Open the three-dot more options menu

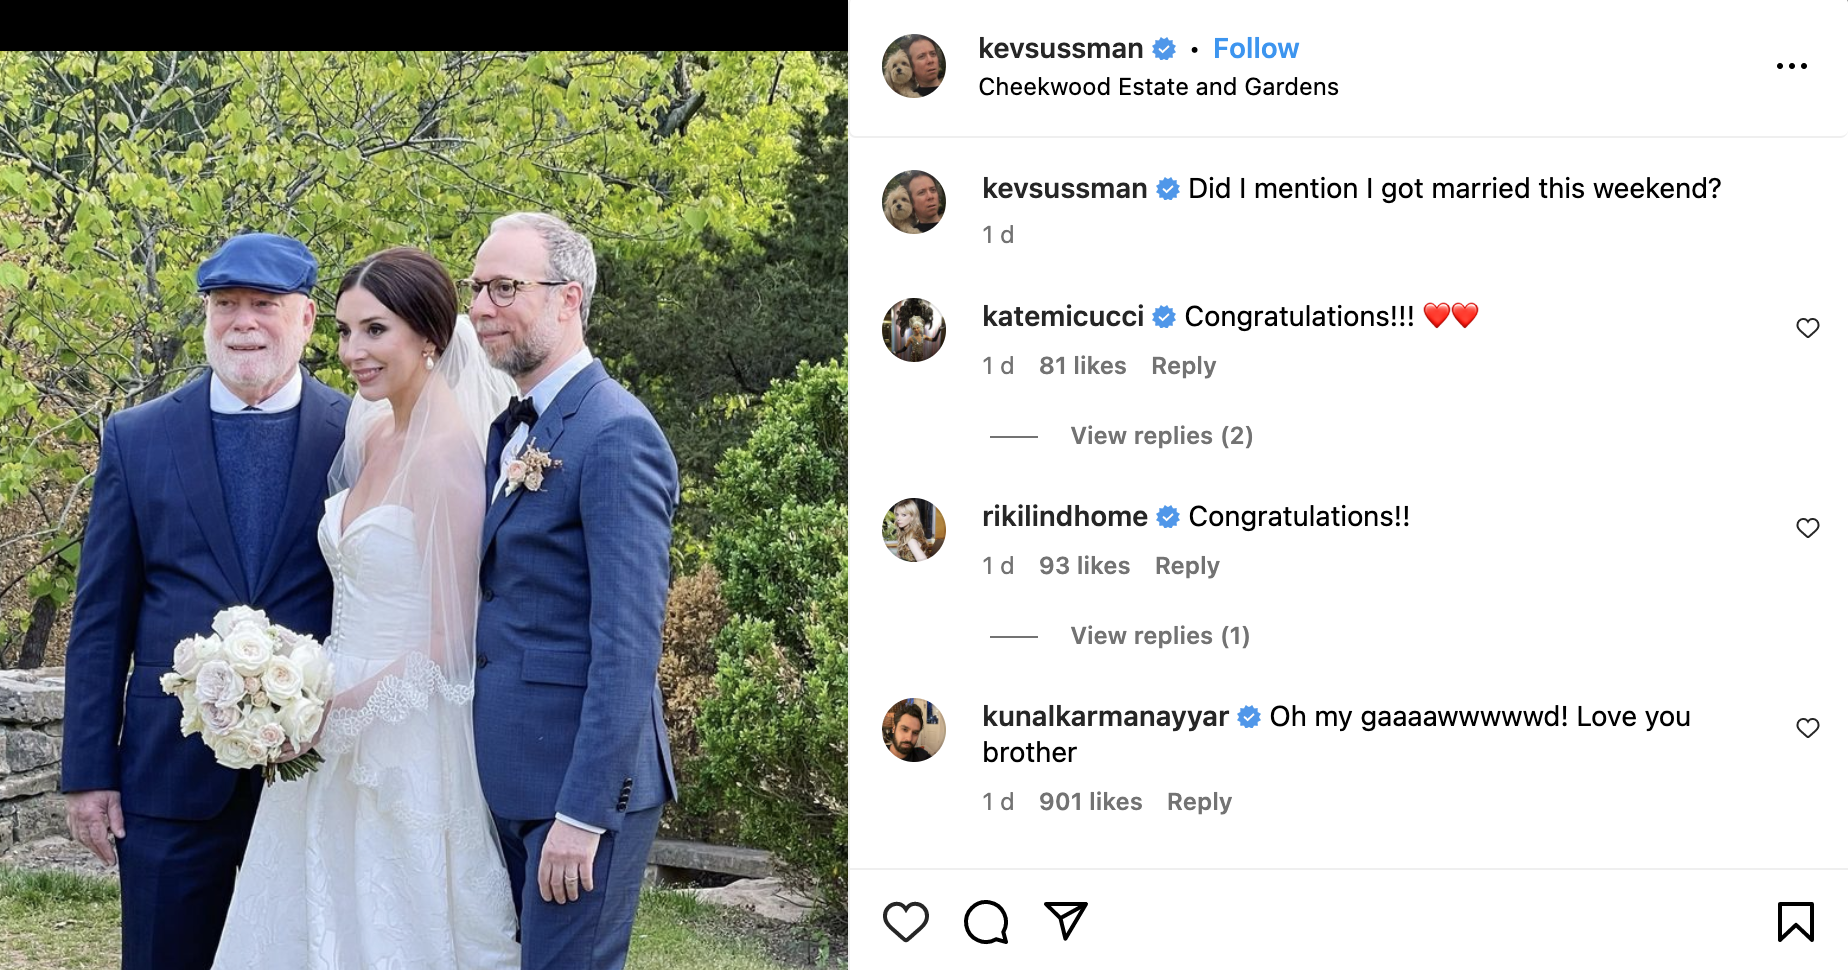pyautogui.click(x=1791, y=66)
